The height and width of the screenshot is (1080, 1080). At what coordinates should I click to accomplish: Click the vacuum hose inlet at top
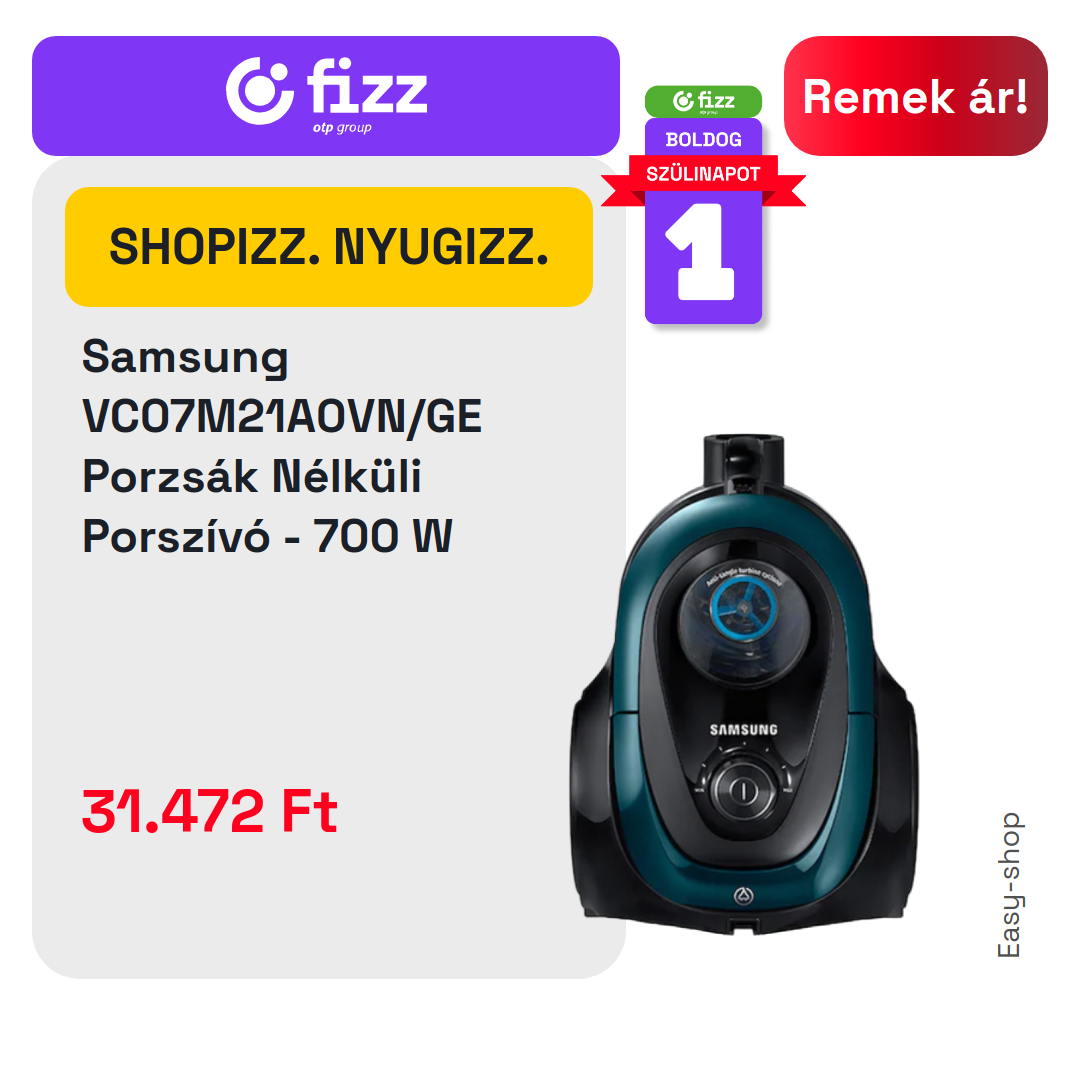tap(743, 461)
